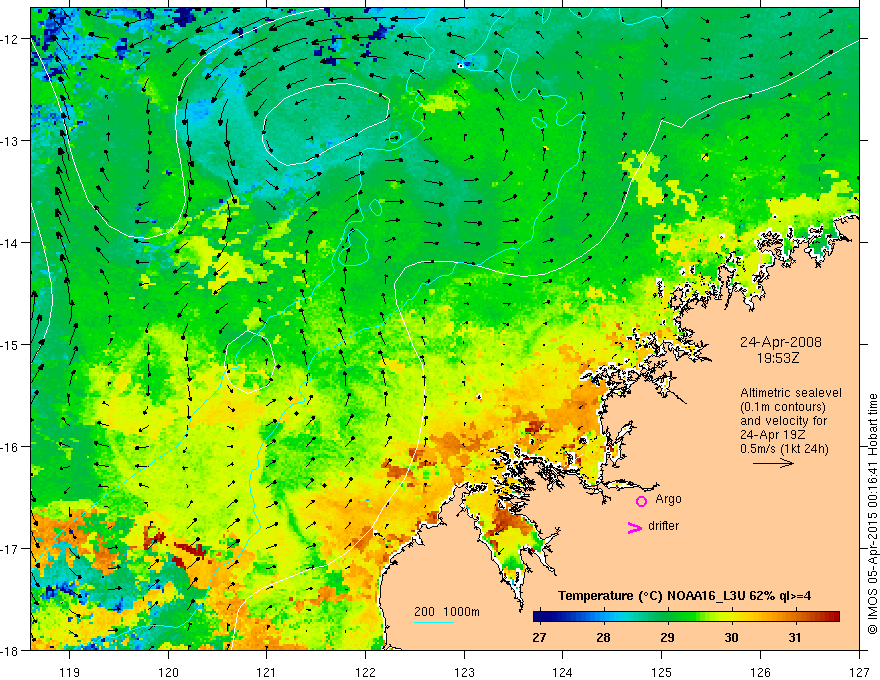
Task: Click the longitude axis label 123
Action: coord(464,672)
